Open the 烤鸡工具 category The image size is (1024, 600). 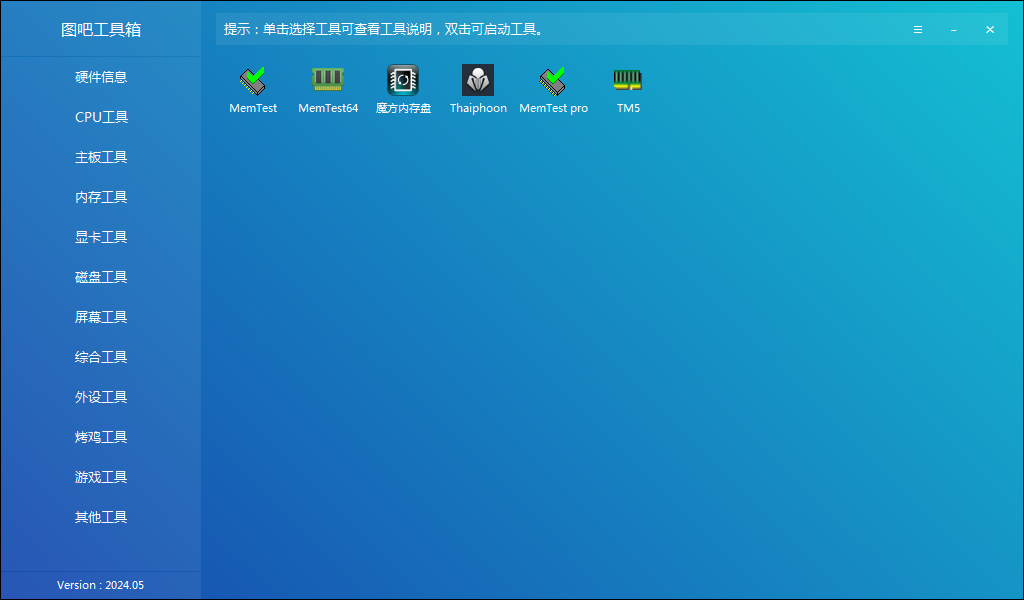click(x=101, y=437)
